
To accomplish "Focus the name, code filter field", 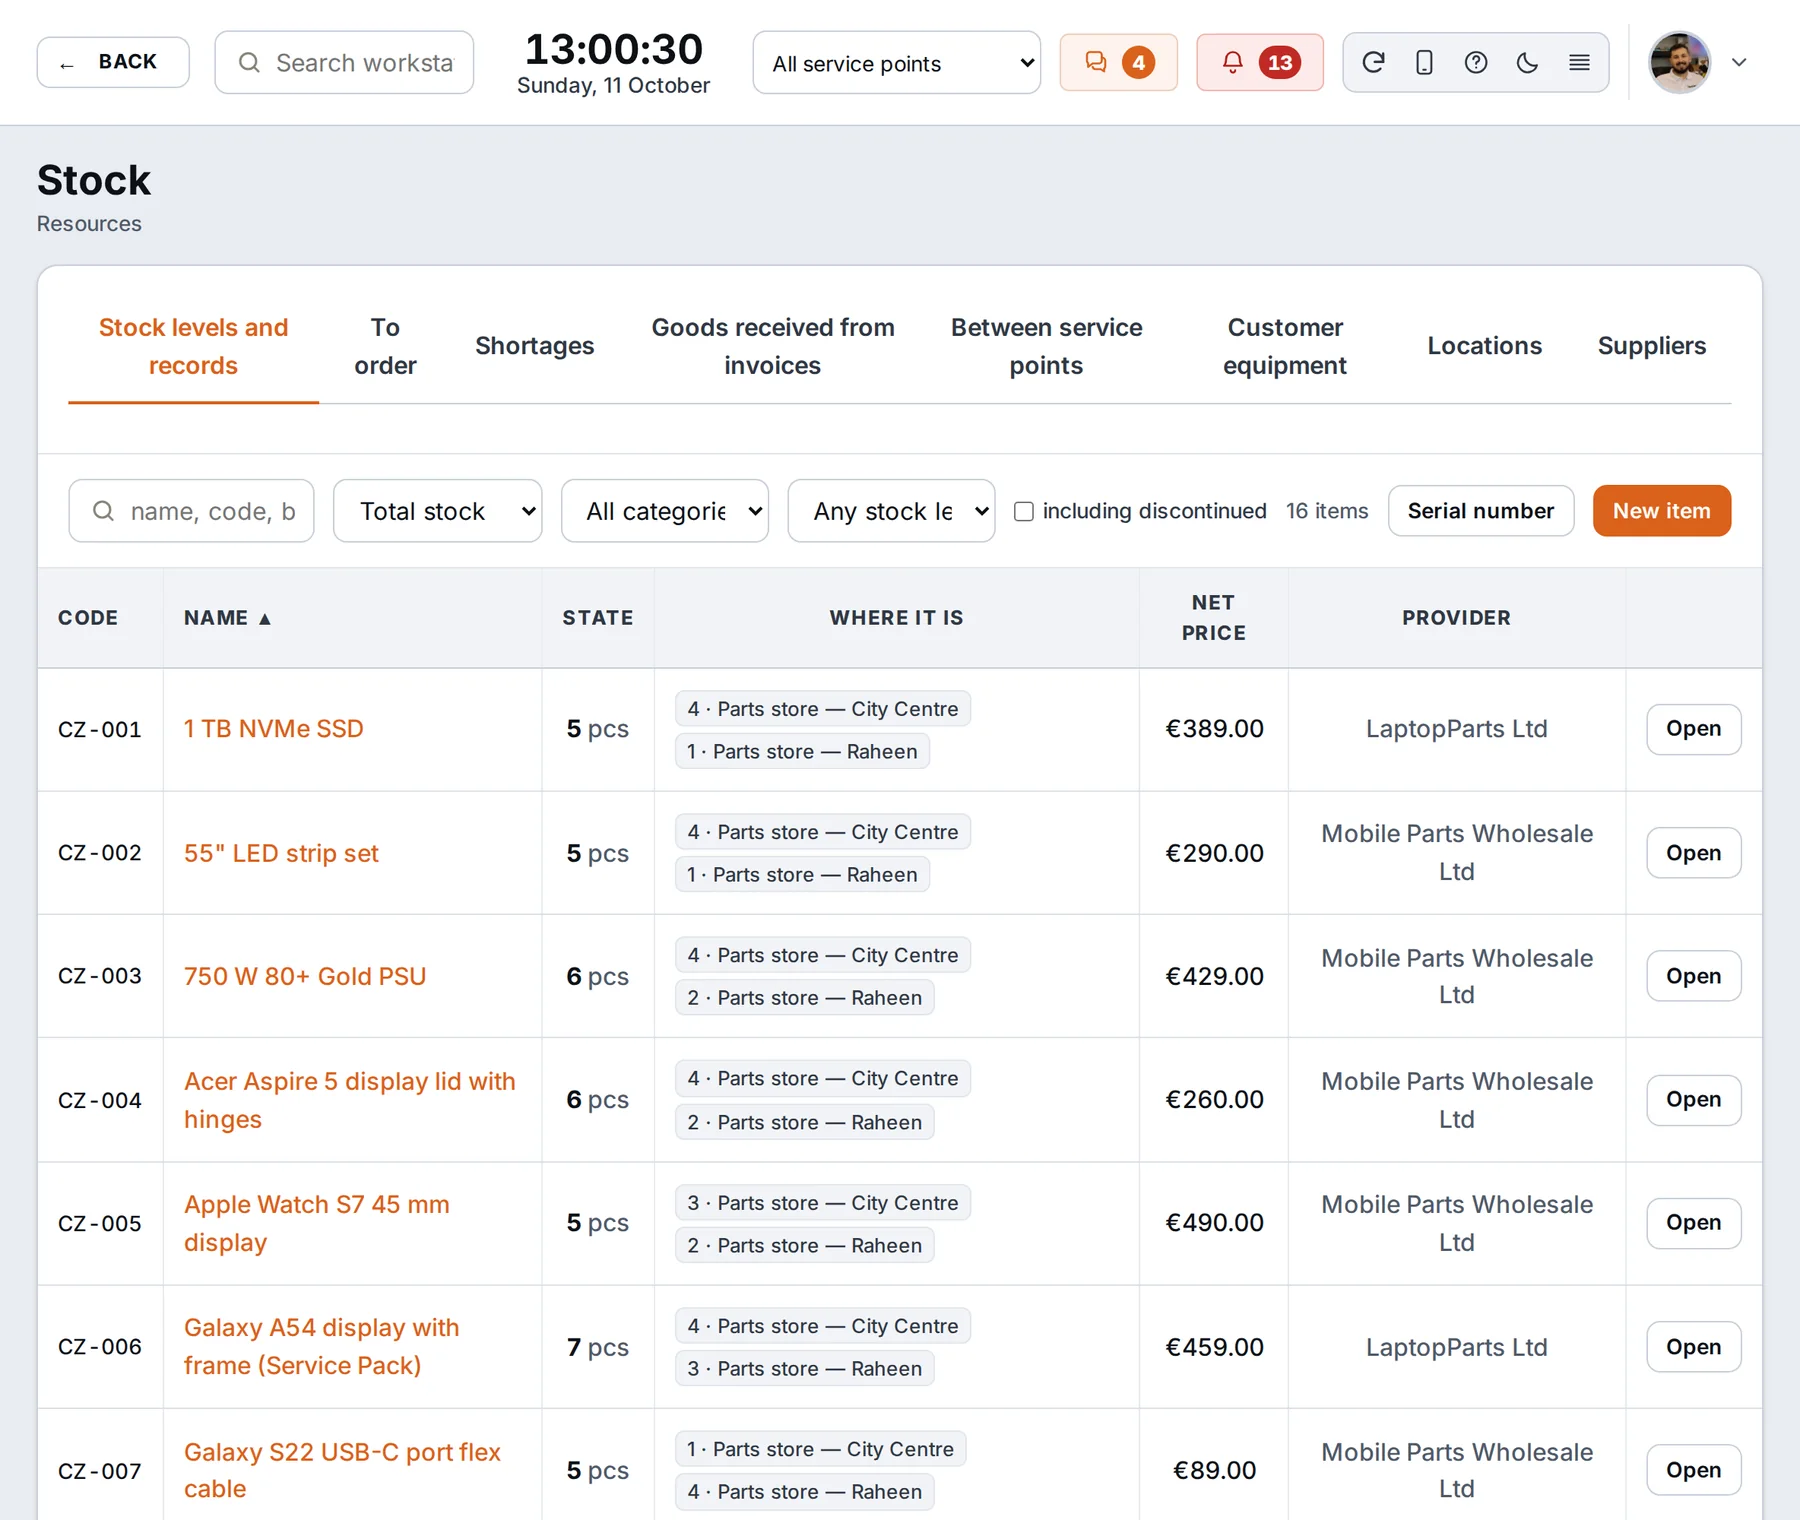I will tap(191, 511).
